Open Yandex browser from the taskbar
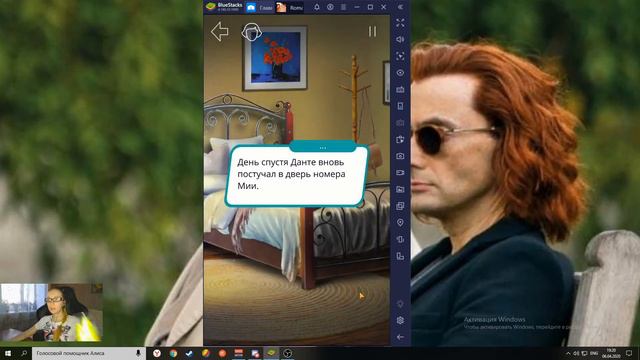This screenshot has height=360, width=640. 157,353
